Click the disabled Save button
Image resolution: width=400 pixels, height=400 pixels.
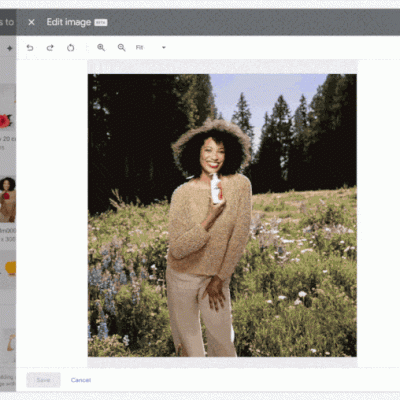click(x=43, y=380)
